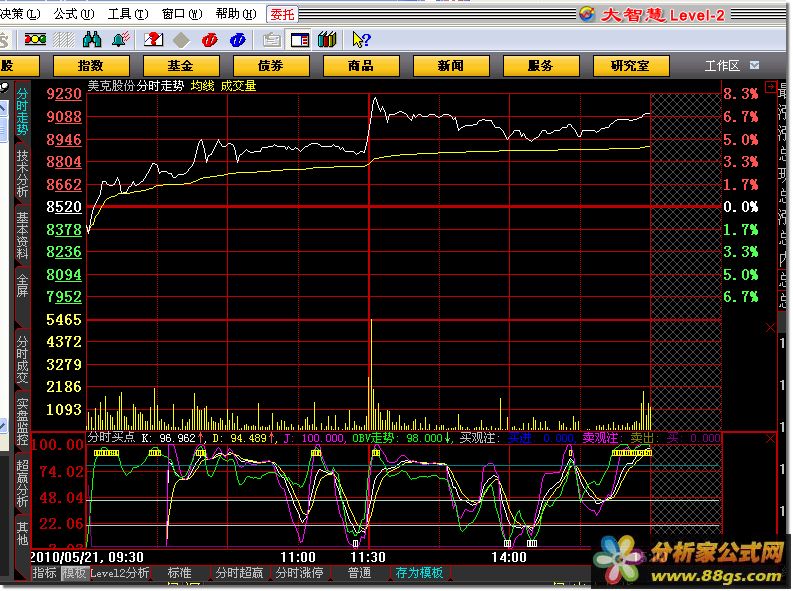Click the 研究室 button
Viewport: 793px width, 591px height.
pos(629,65)
